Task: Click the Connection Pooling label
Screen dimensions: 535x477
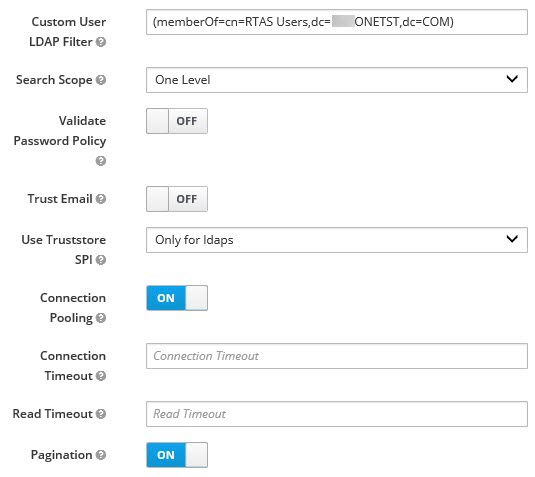Action: pos(73,308)
